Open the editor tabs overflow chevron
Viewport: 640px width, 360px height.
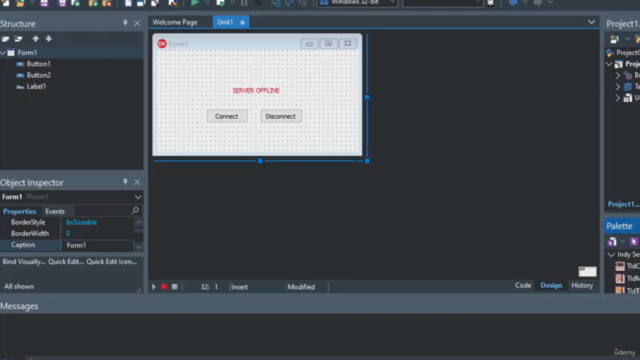pyautogui.click(x=591, y=22)
